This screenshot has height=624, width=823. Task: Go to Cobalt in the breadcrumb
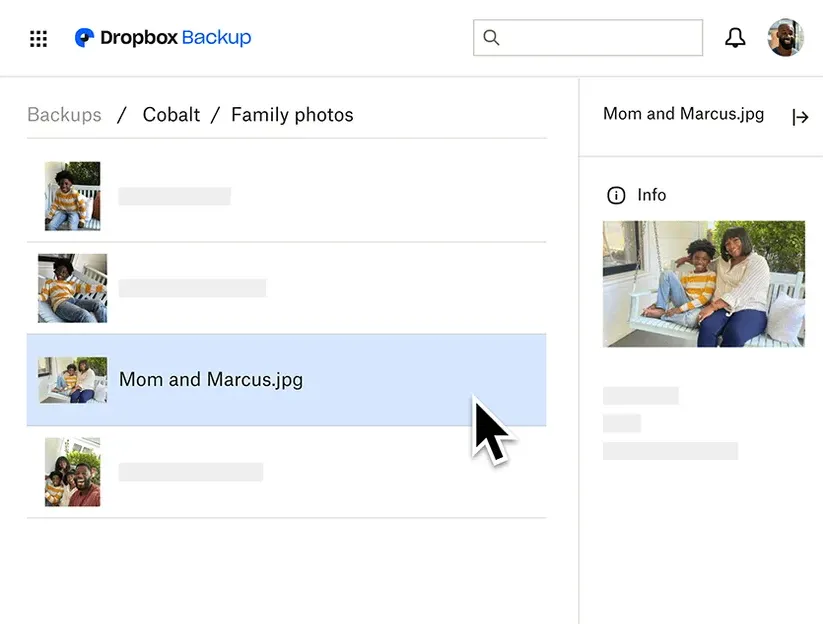[x=171, y=114]
